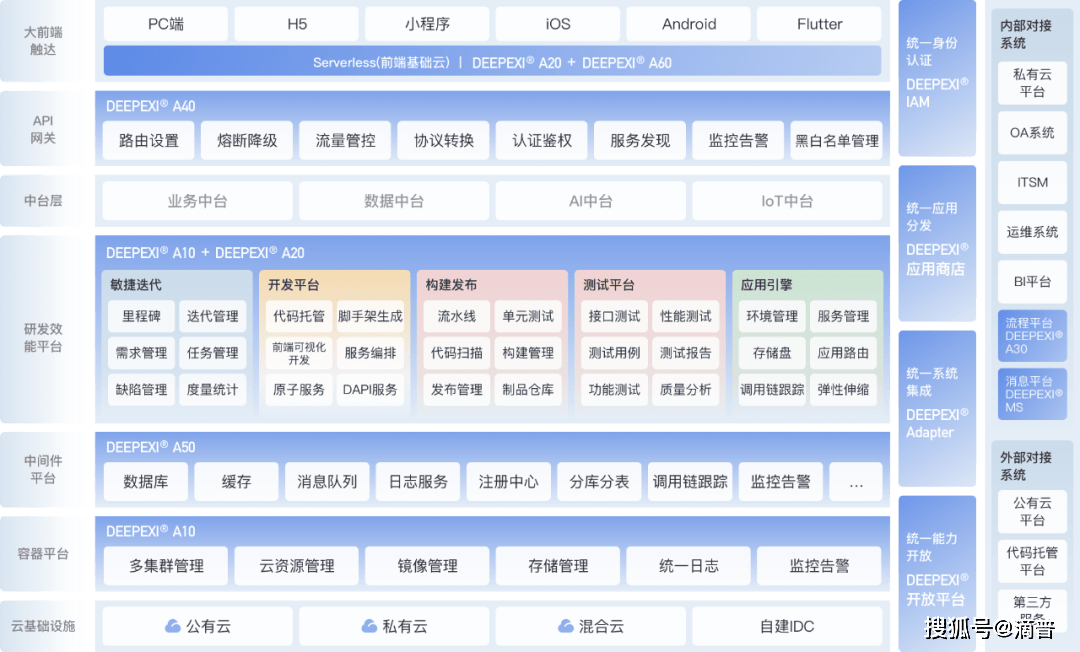This screenshot has width=1080, height=652.
Task: Click "代码托管" under 开发平台
Action: [x=299, y=316]
